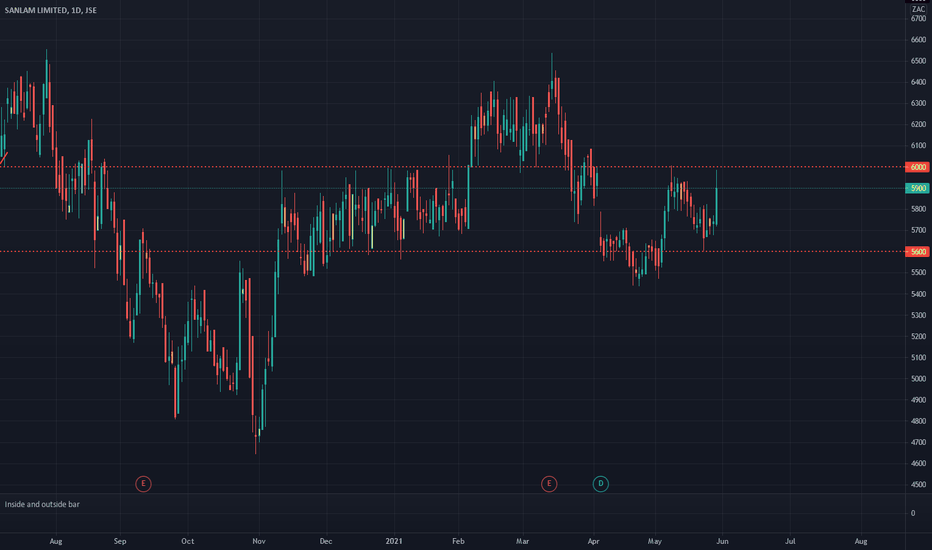
Task: Click the Feb label on time axis
Action: (x=458, y=541)
